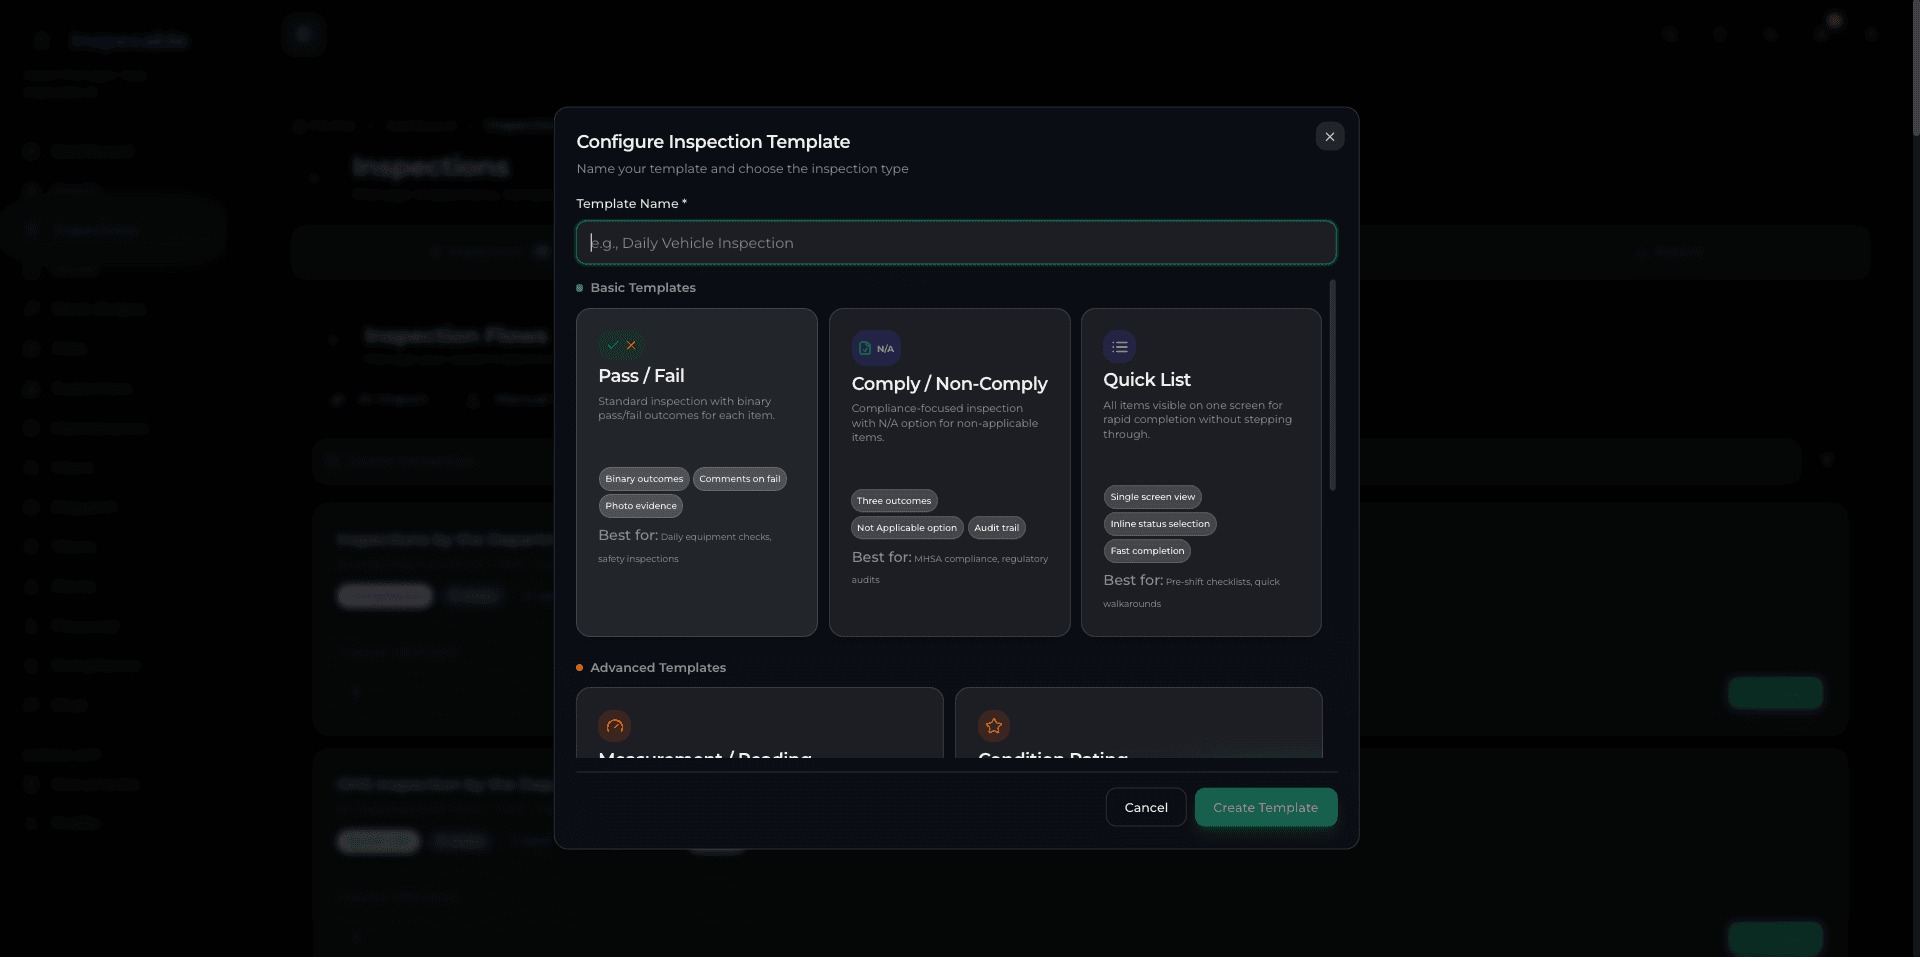Click the Create Template button

tap(1266, 808)
